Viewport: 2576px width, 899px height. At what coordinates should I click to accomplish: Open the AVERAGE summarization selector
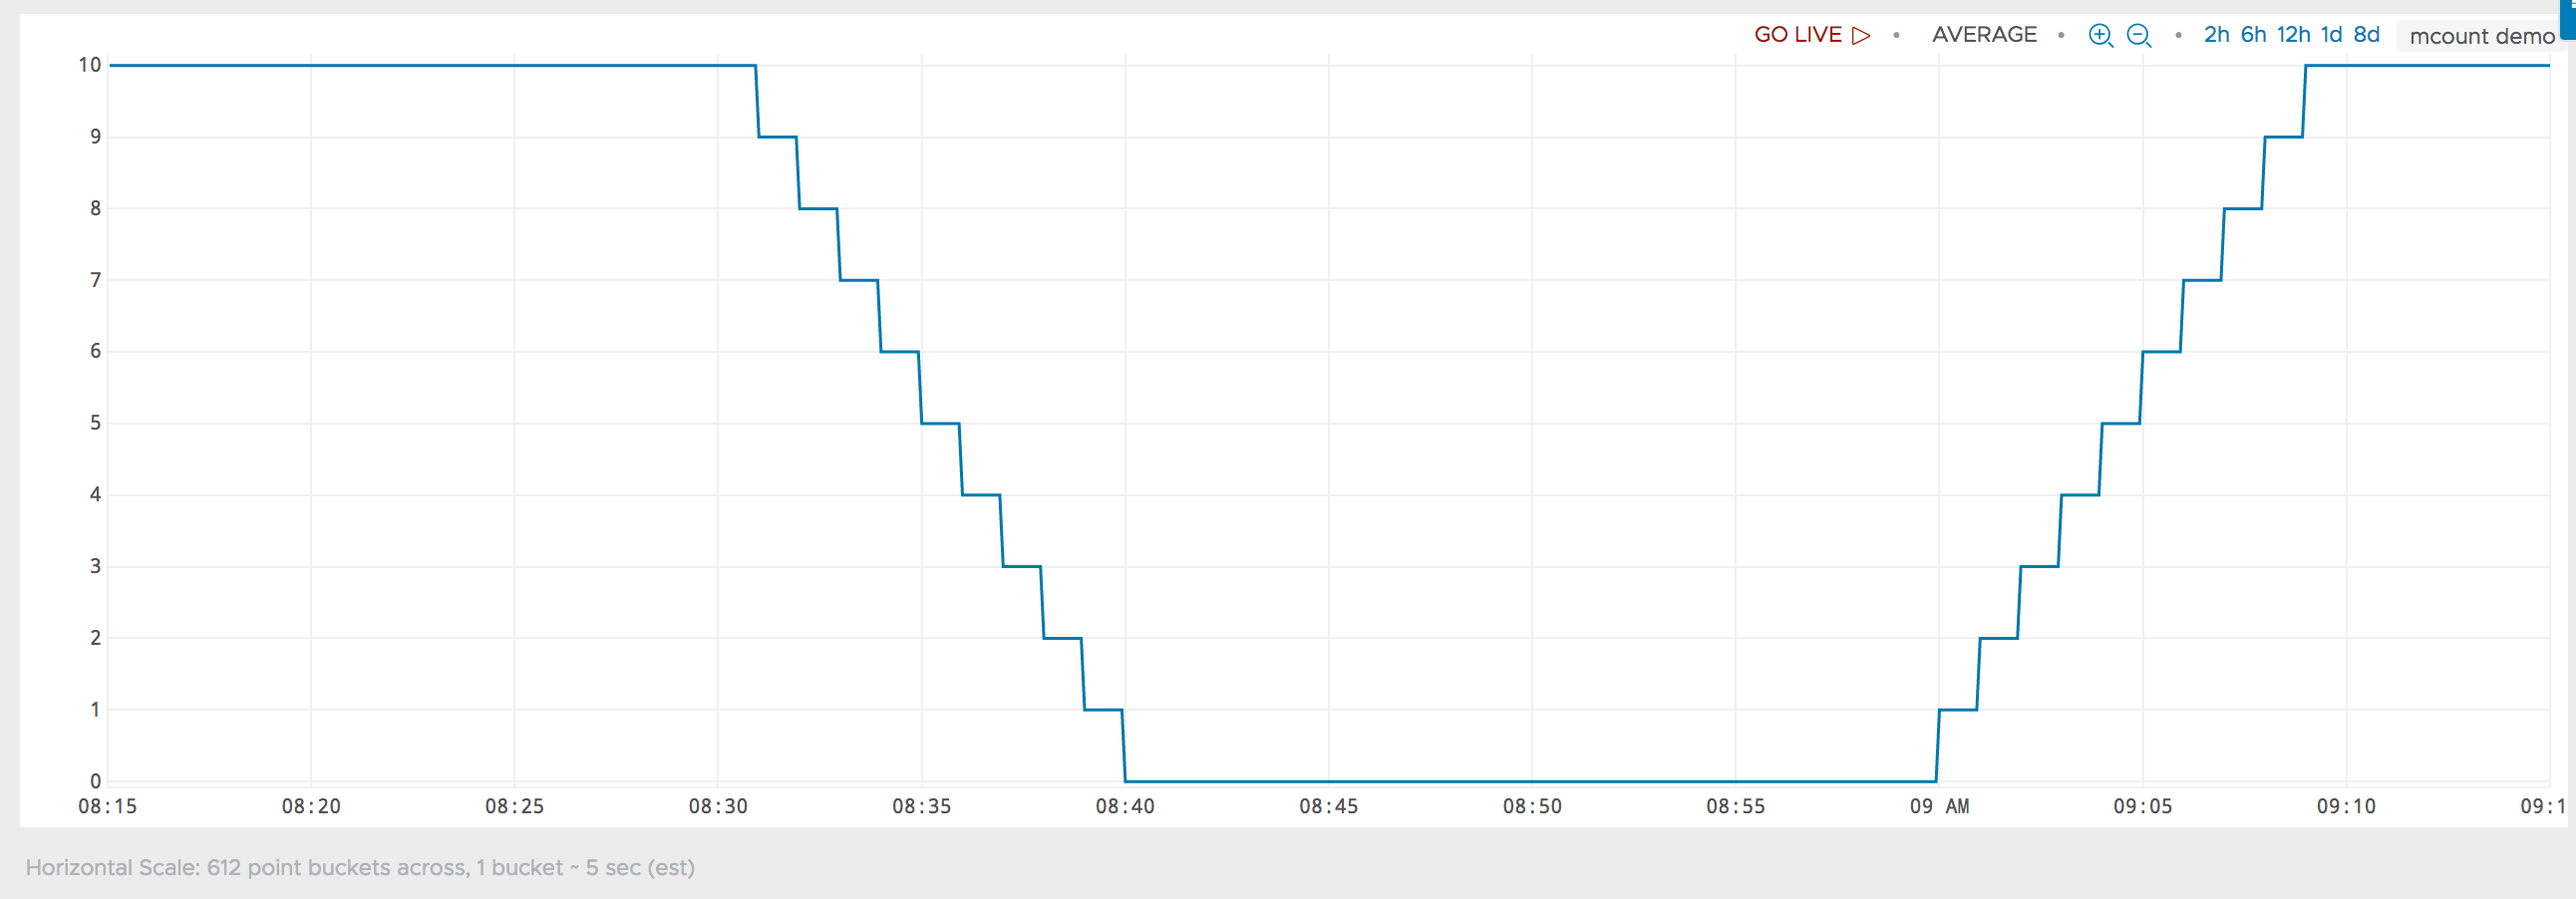click(1984, 35)
